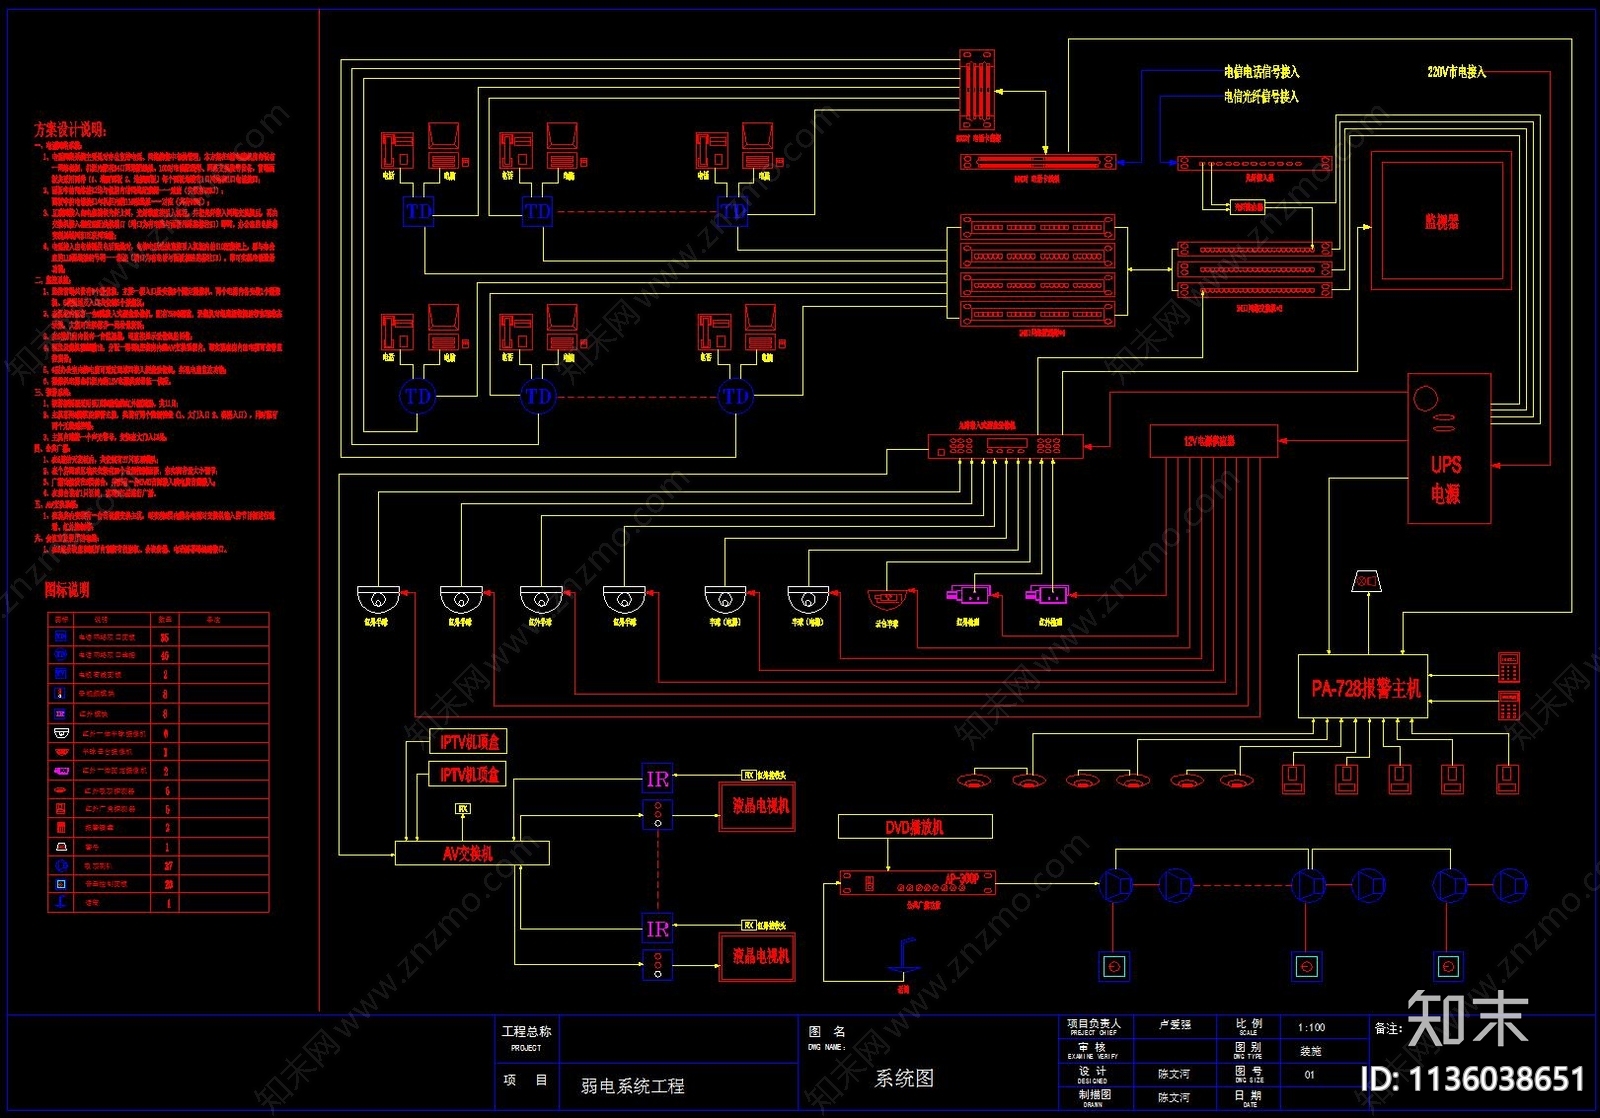Click the upper IPTV机顶盒 box
Viewport: 1600px width, 1118px height.
pos(469,741)
